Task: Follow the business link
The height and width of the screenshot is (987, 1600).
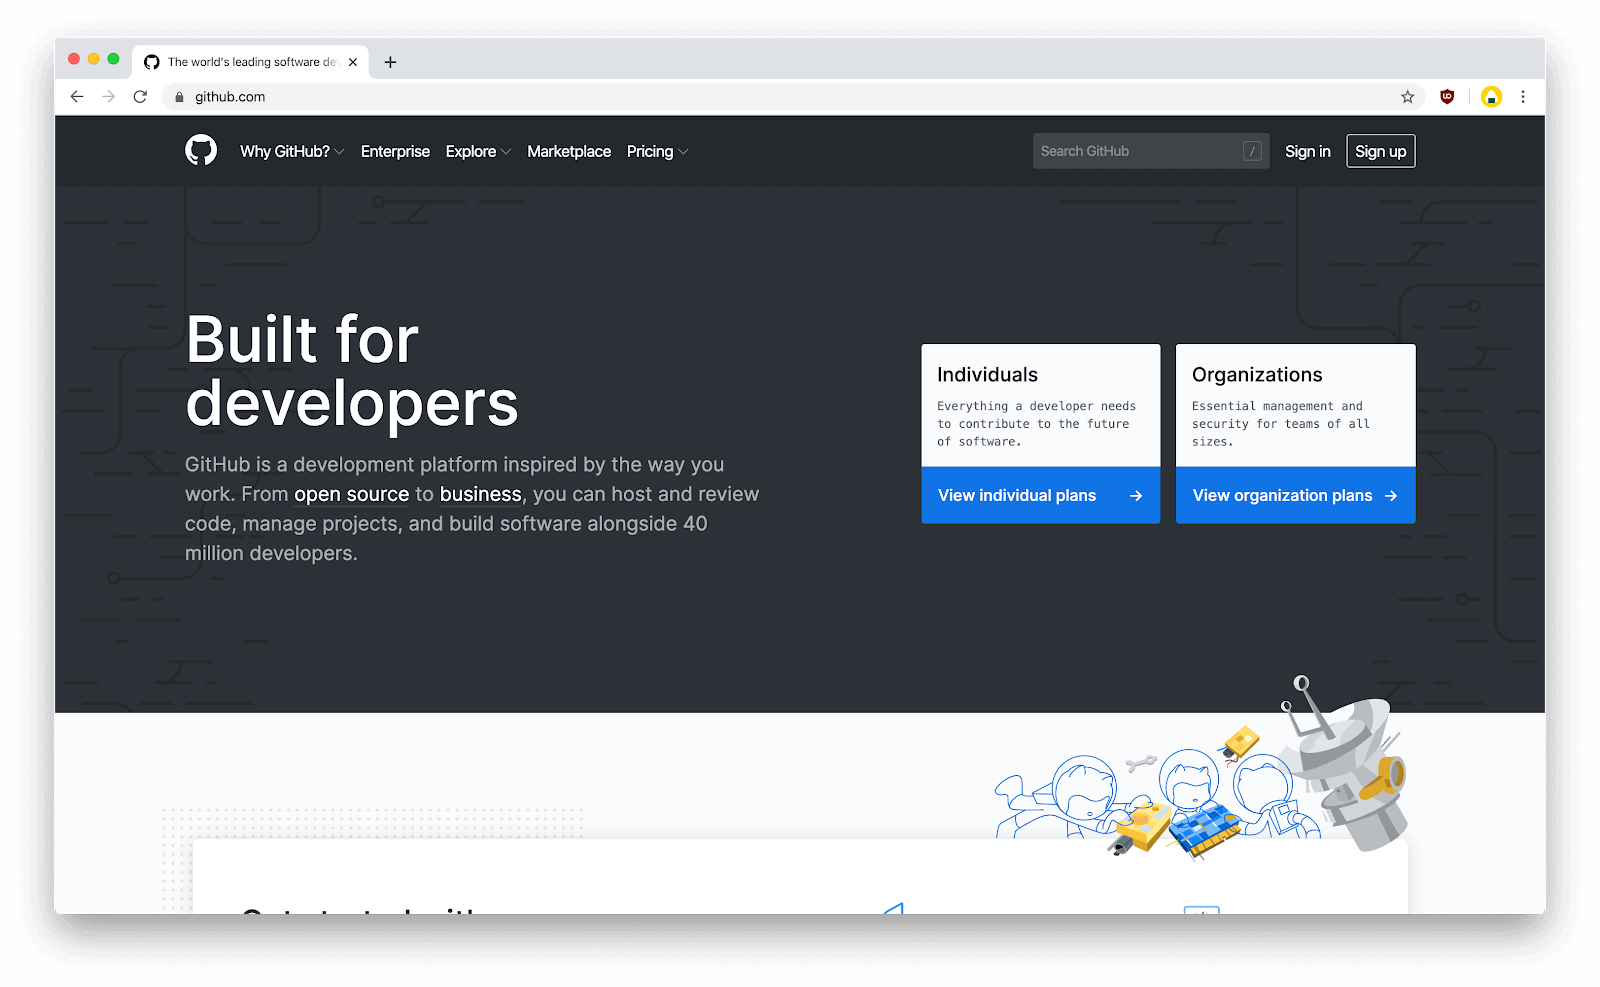Action: (481, 494)
